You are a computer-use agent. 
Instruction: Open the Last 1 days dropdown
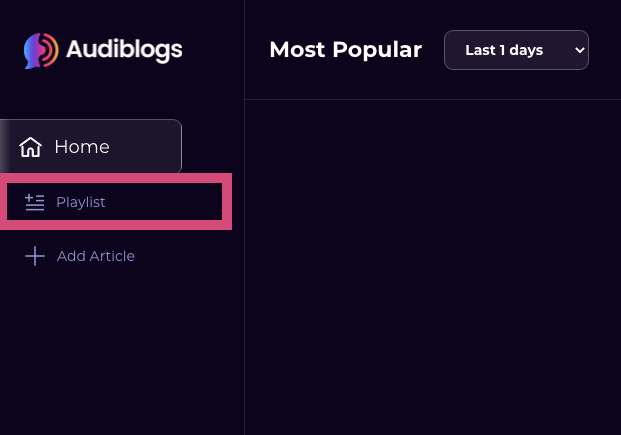[516, 50]
